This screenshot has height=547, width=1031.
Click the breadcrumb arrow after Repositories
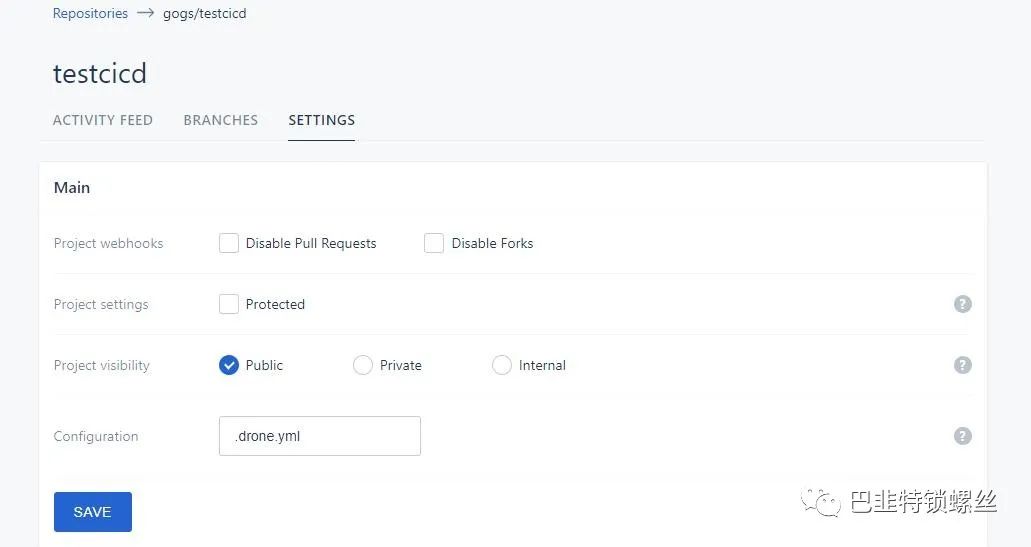click(145, 13)
